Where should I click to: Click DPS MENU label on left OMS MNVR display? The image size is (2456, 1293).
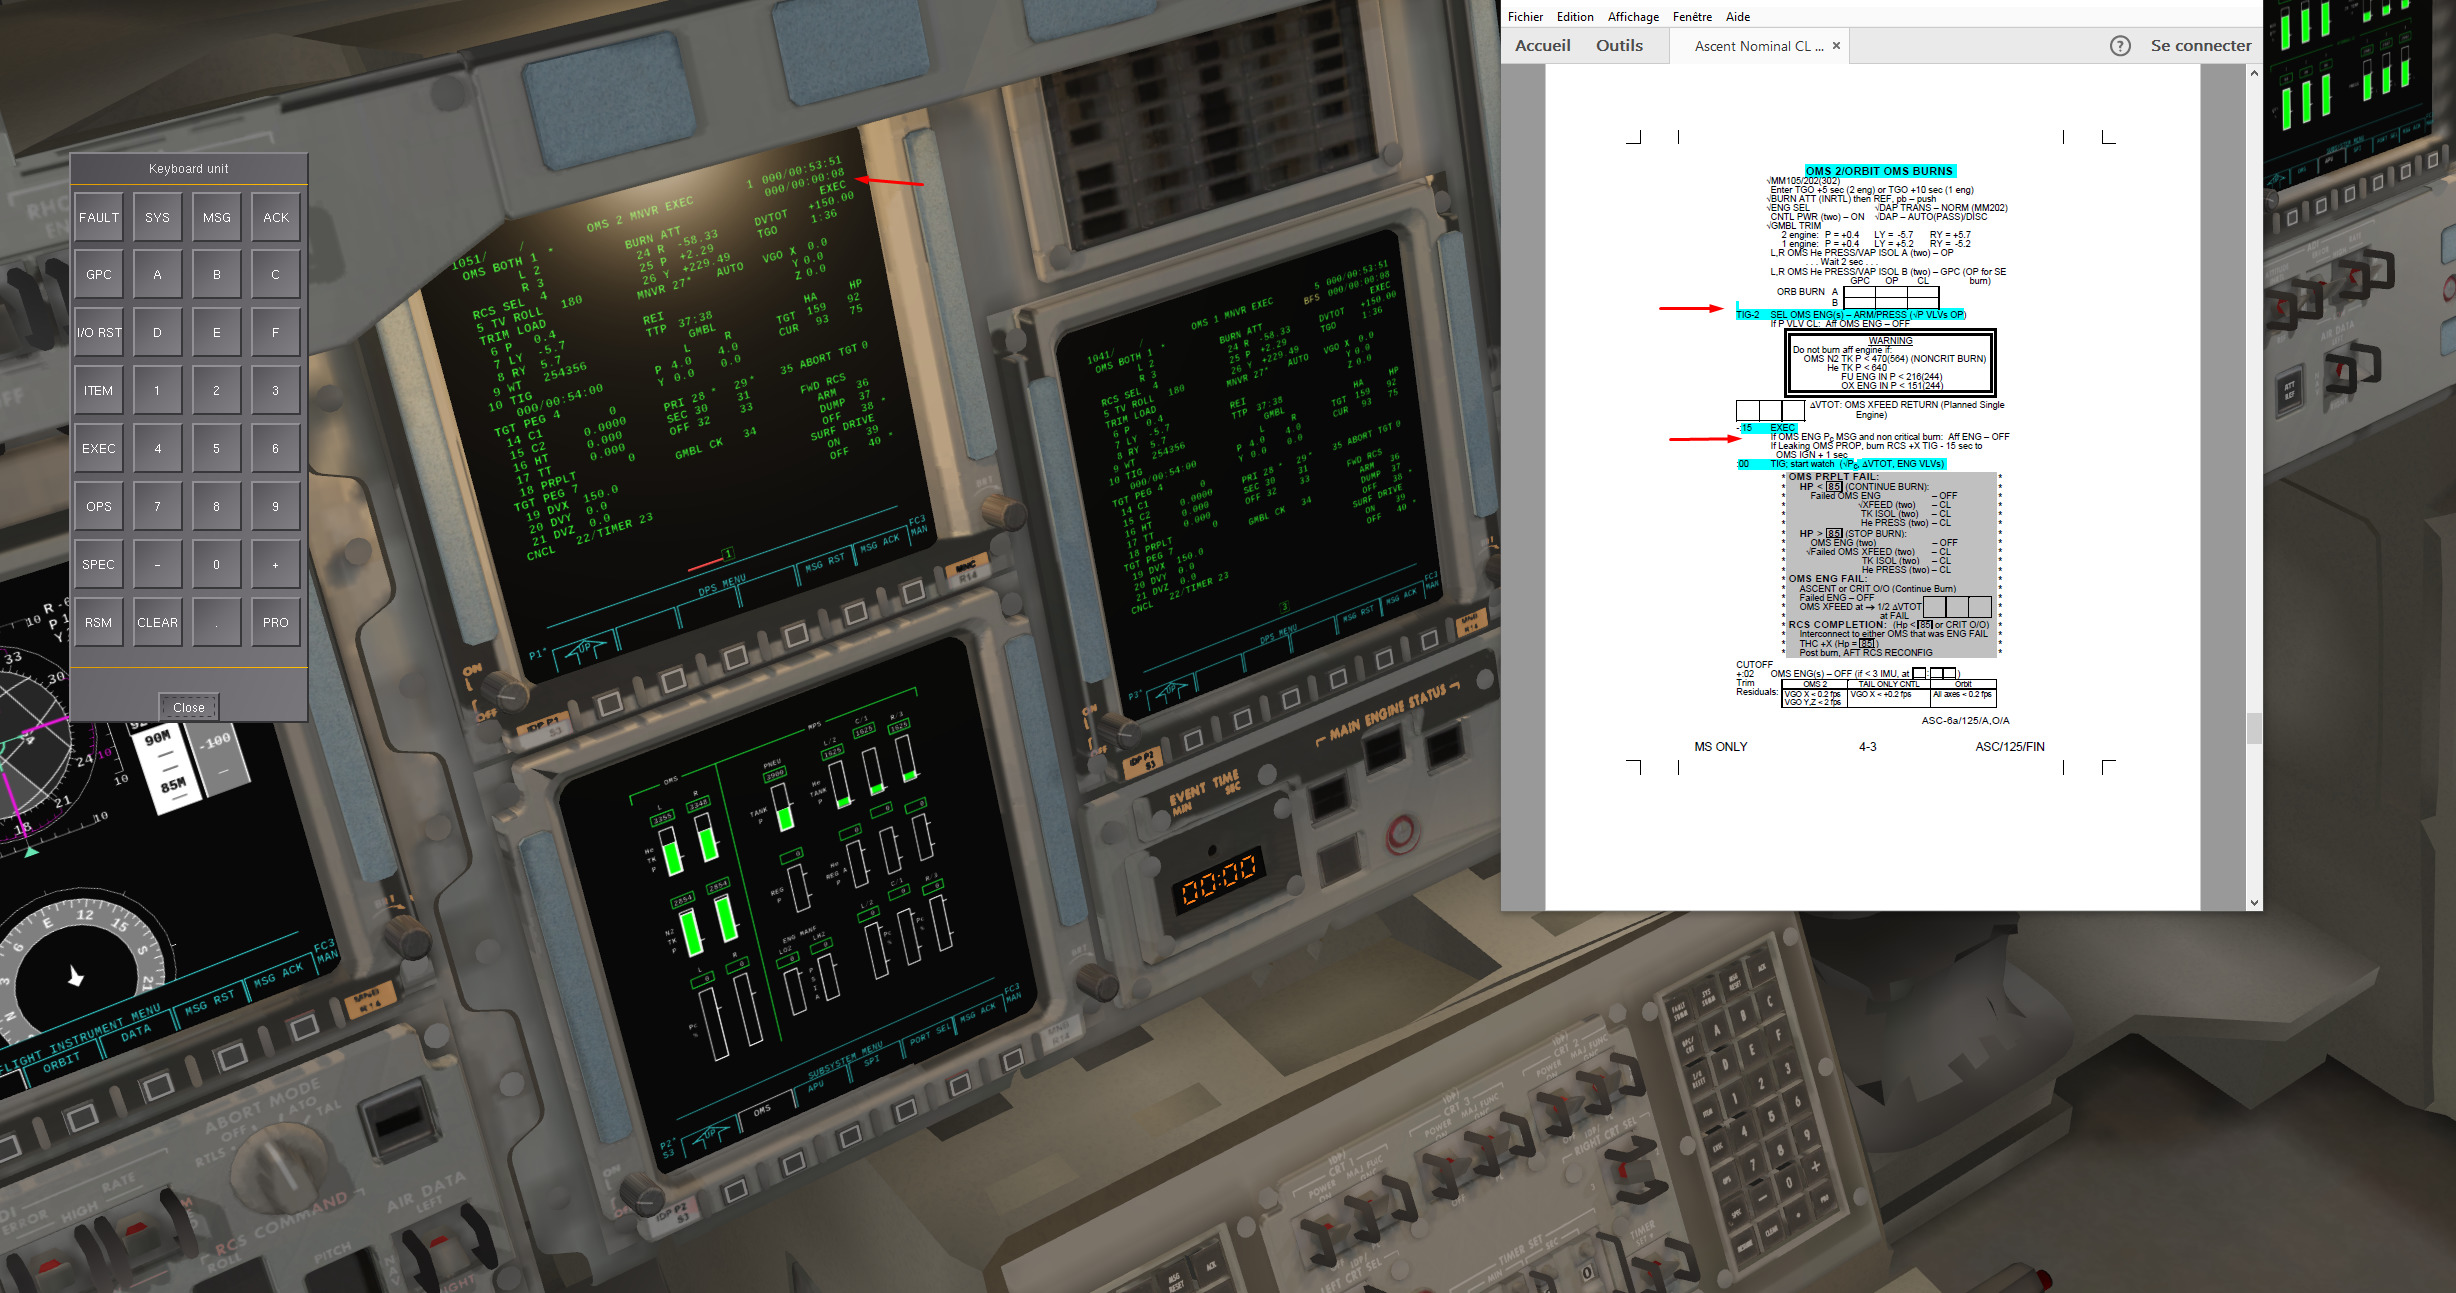pos(721,585)
